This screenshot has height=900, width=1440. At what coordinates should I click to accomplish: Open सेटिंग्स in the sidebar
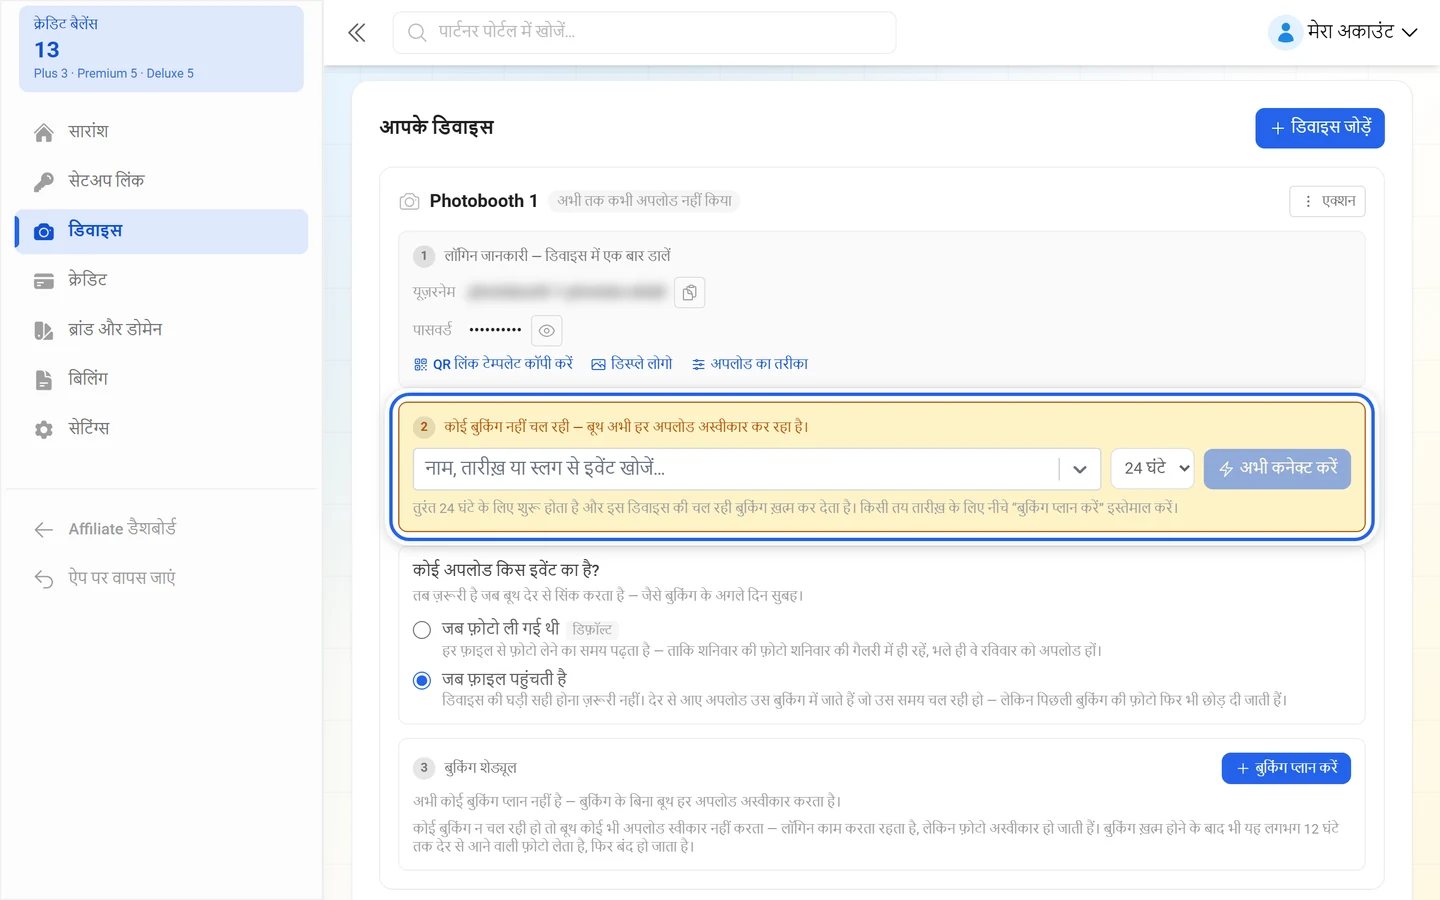pyautogui.click(x=161, y=429)
